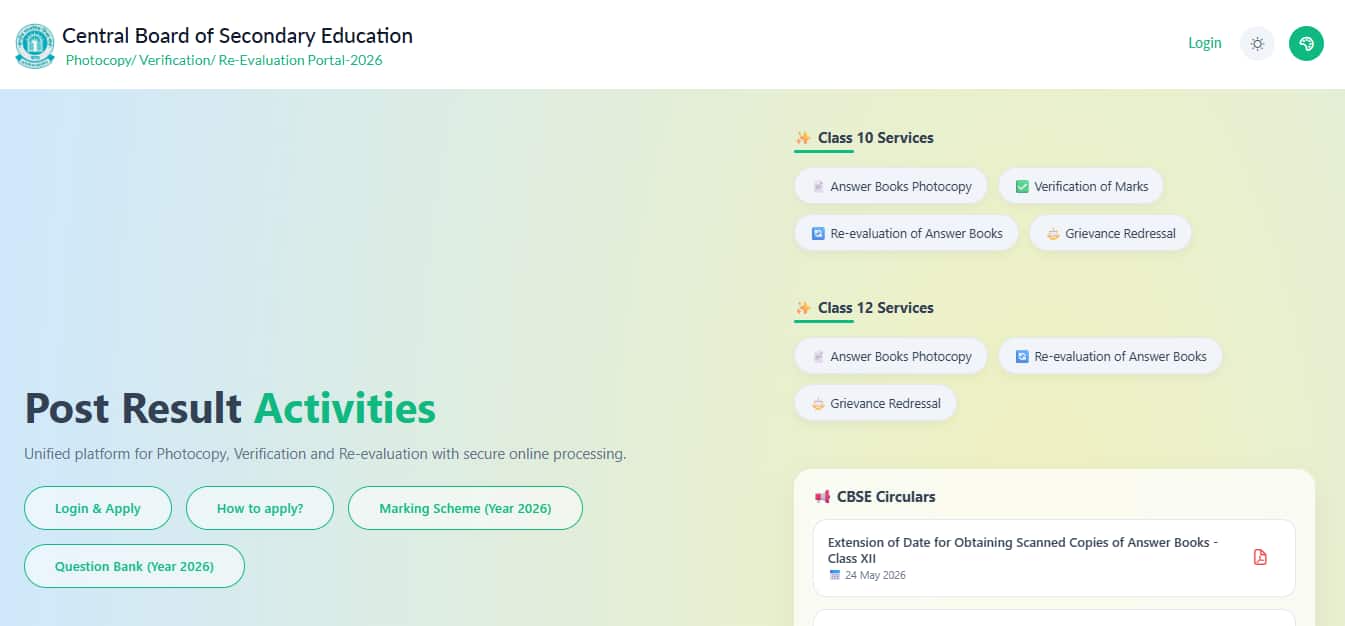Open the Extension of Date circular title
Image resolution: width=1345 pixels, height=626 pixels.
coord(1023,550)
